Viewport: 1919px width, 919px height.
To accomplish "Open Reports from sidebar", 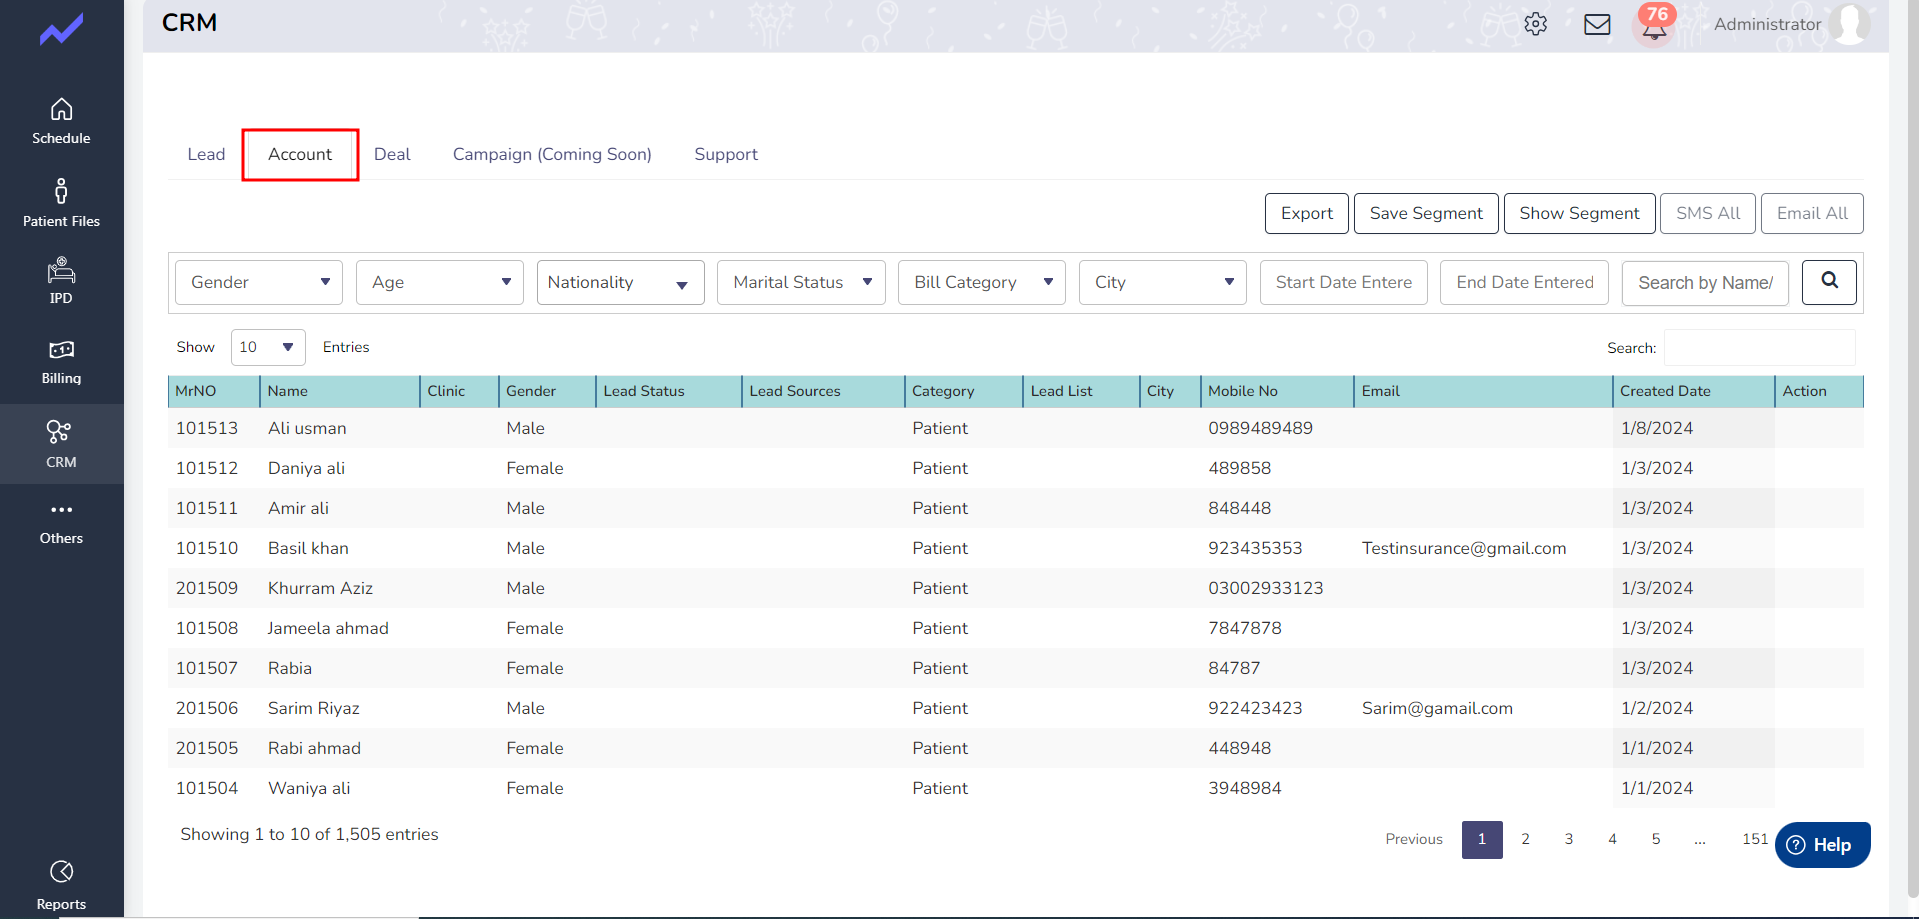I will pyautogui.click(x=61, y=885).
